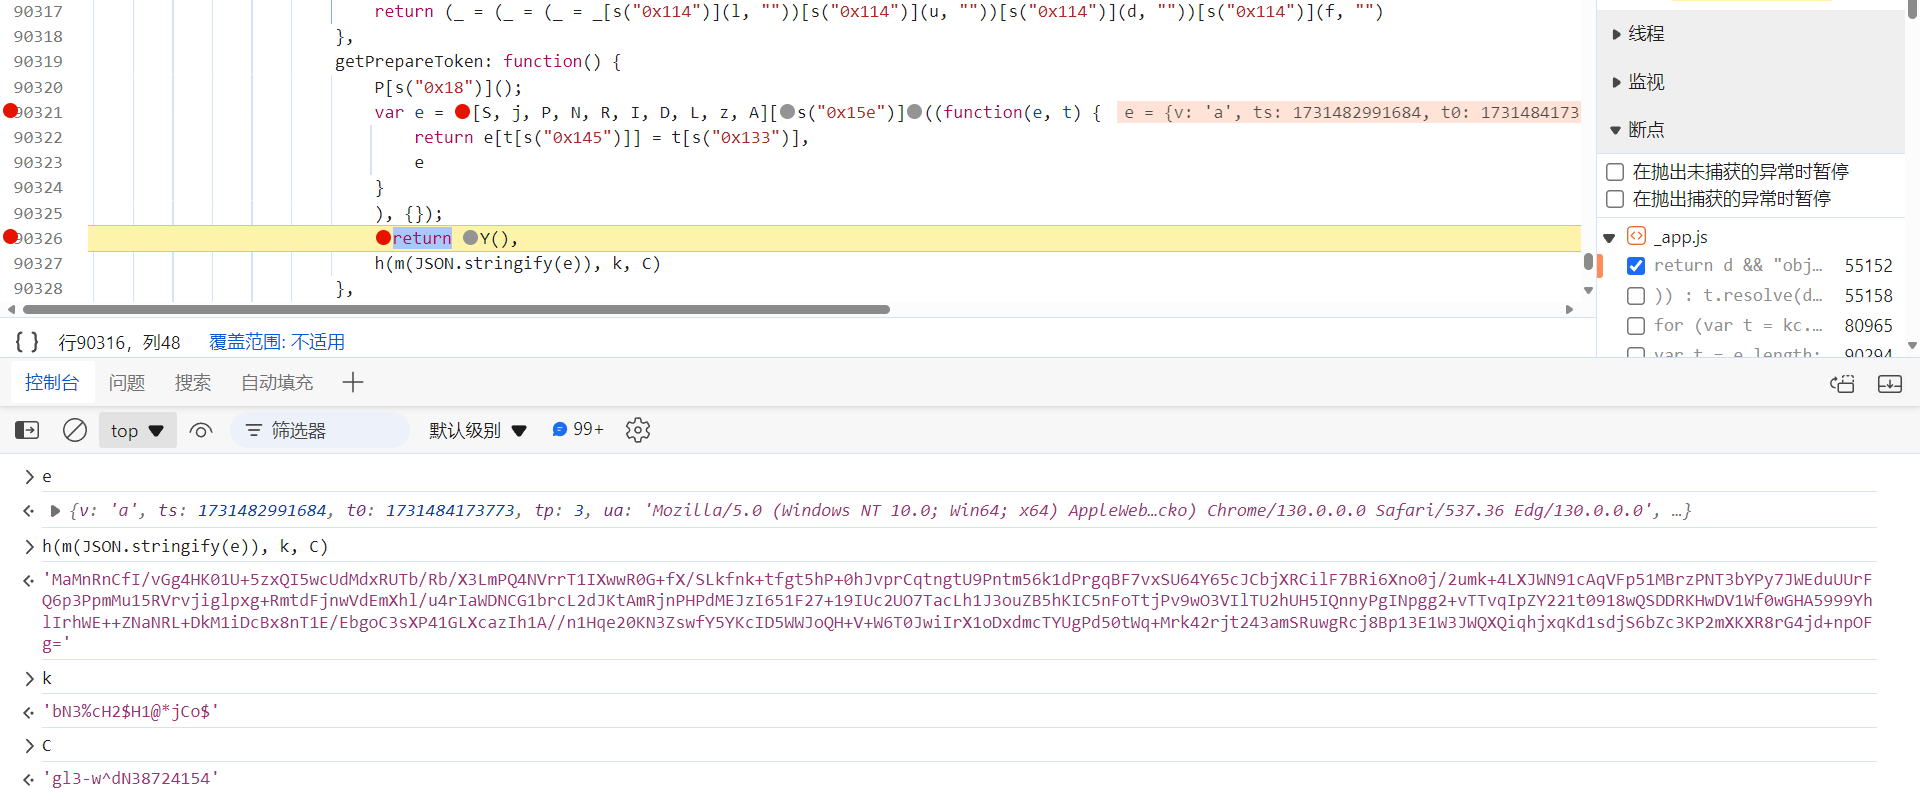Click the 筛选器 filter input field

click(x=320, y=430)
